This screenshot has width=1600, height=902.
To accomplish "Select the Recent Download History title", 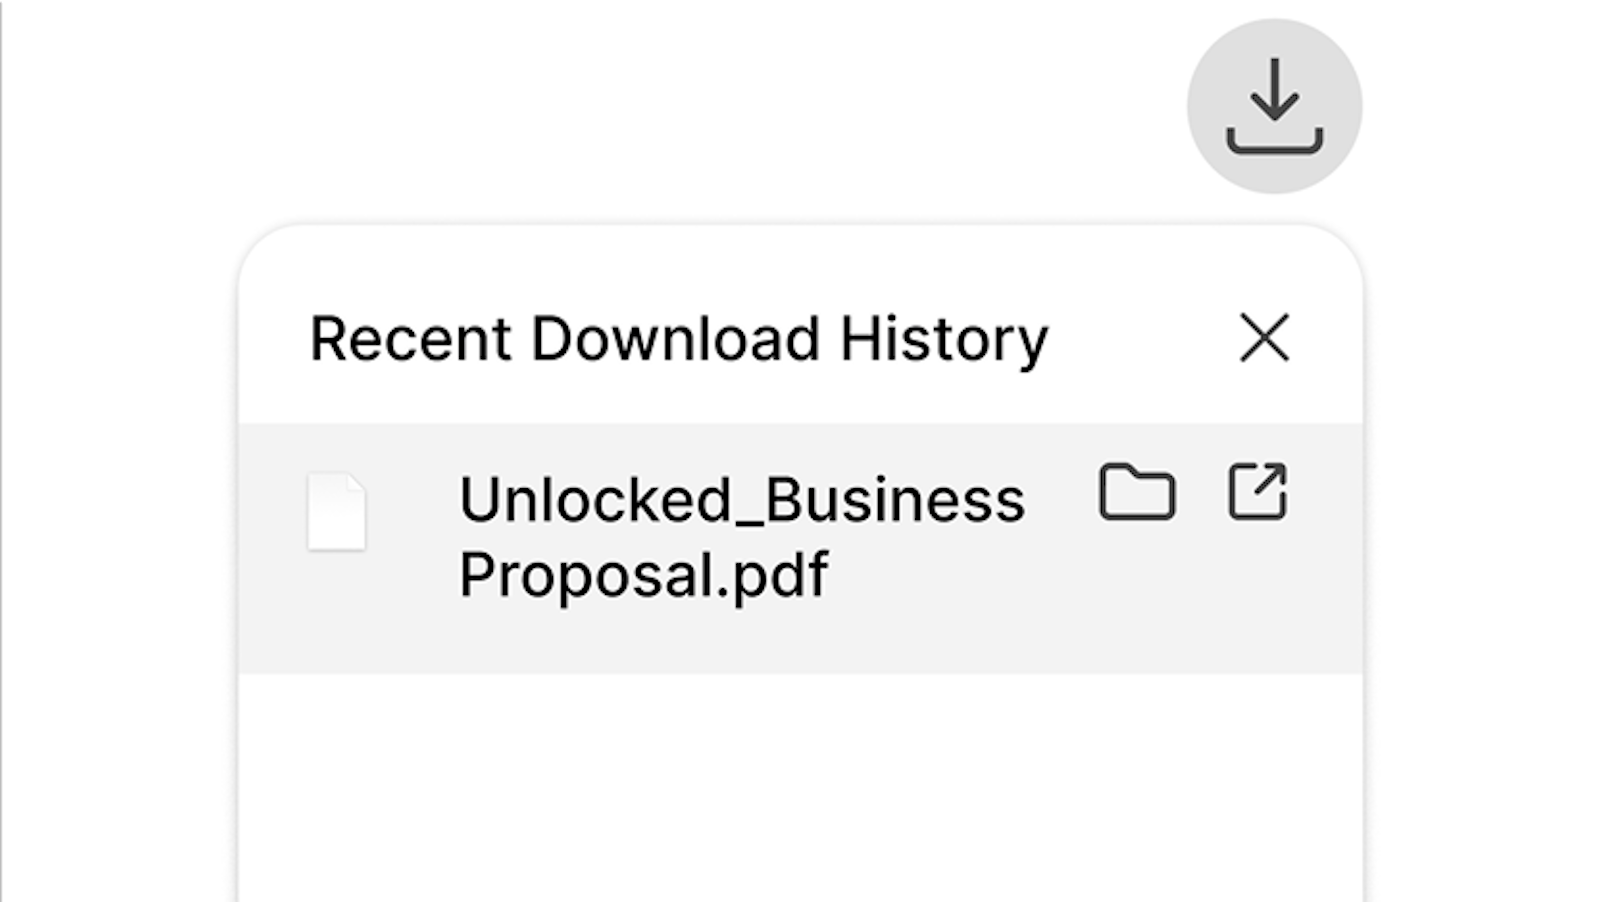I will pyautogui.click(x=679, y=339).
